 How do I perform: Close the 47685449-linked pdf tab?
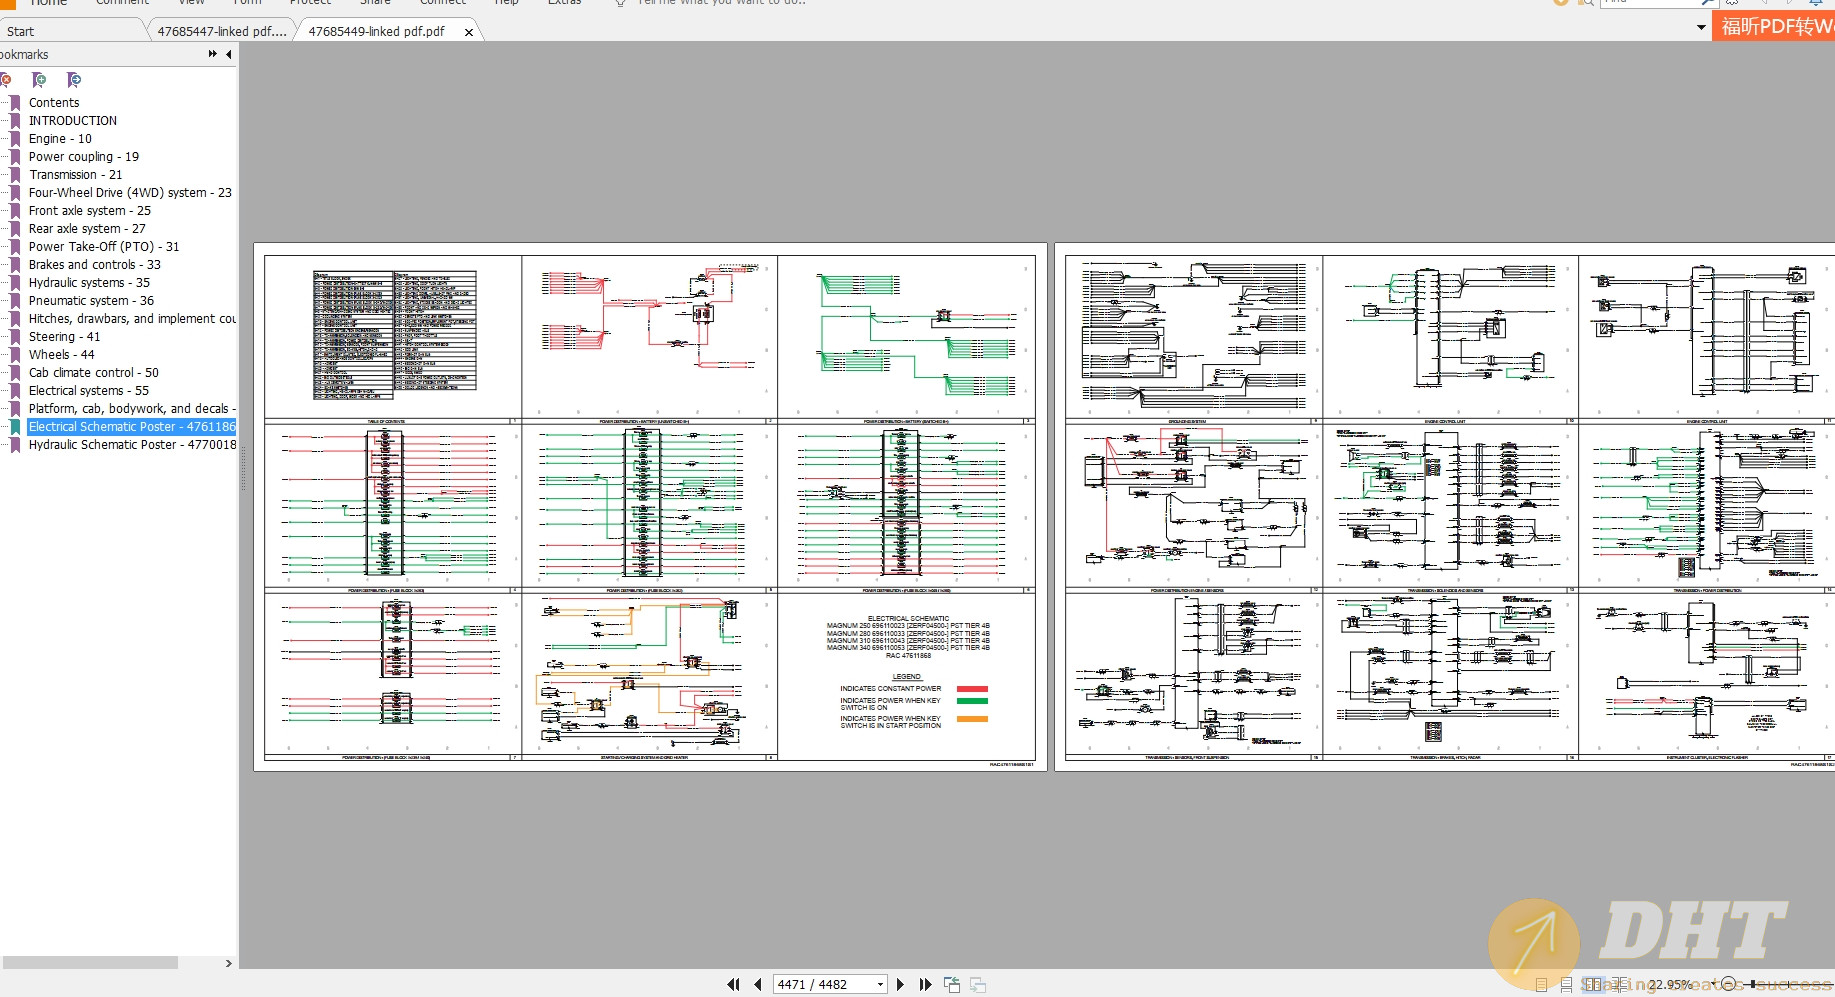(469, 32)
